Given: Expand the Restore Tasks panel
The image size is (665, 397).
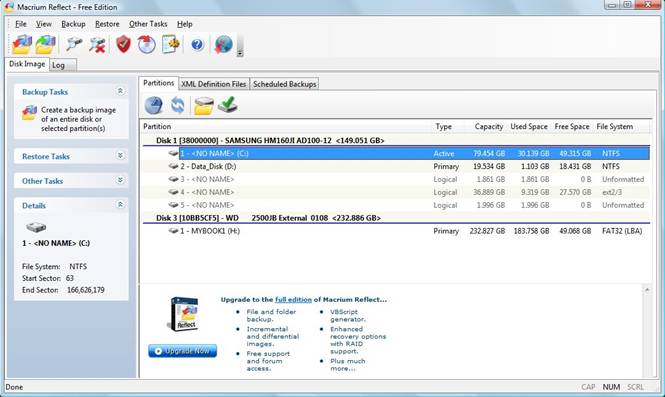Looking at the screenshot, I should tap(120, 156).
